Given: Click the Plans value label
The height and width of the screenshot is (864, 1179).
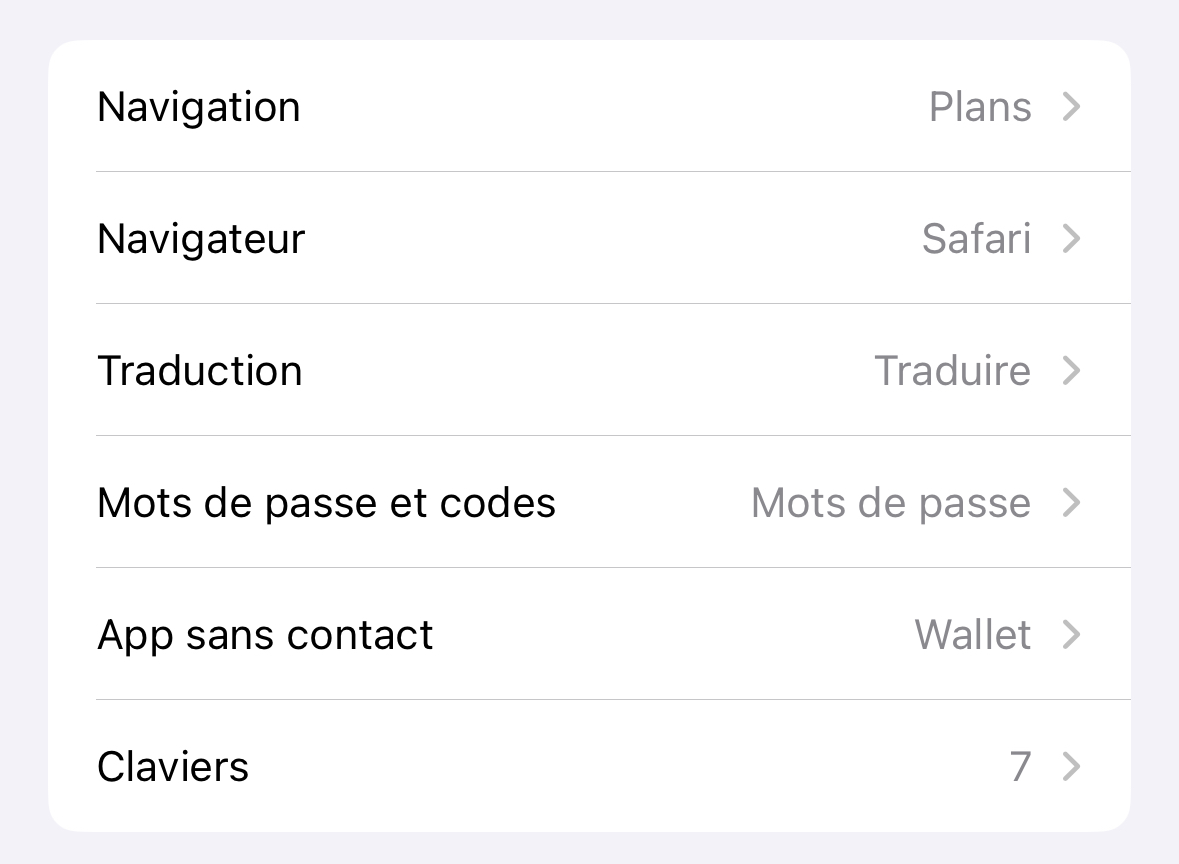Looking at the screenshot, I should (980, 106).
